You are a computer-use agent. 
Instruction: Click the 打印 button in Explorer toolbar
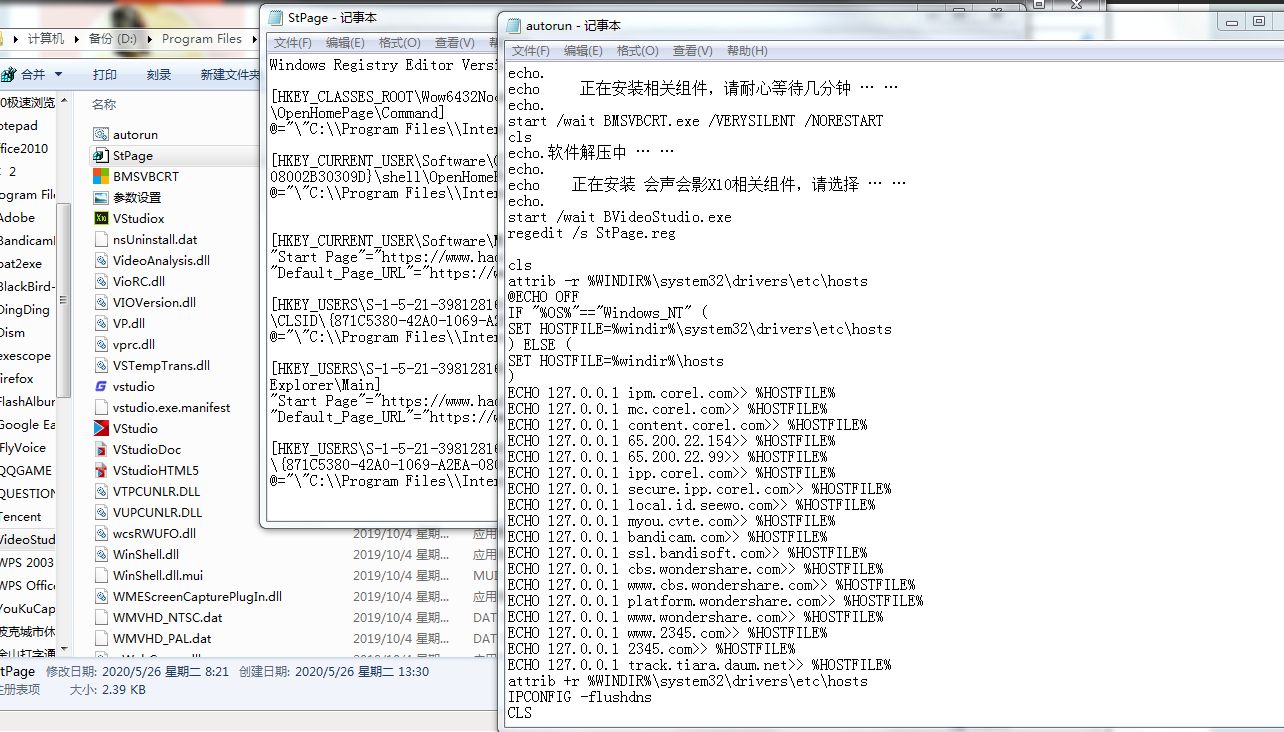(x=105, y=75)
